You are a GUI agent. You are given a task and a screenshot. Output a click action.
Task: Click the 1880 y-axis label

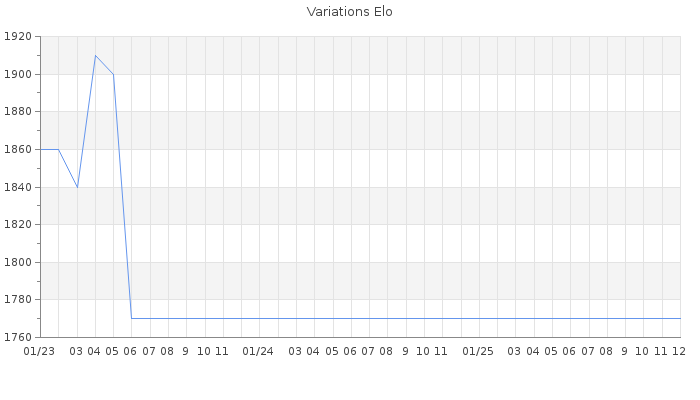click(18, 112)
